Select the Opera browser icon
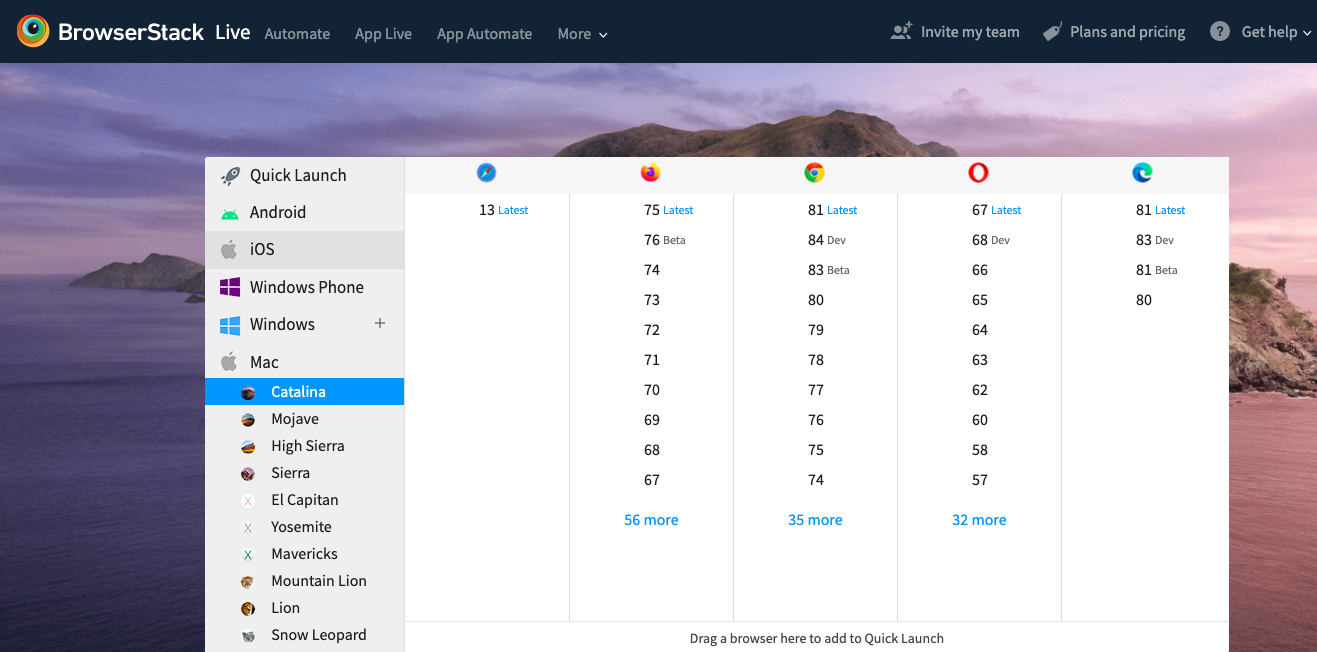 979,173
